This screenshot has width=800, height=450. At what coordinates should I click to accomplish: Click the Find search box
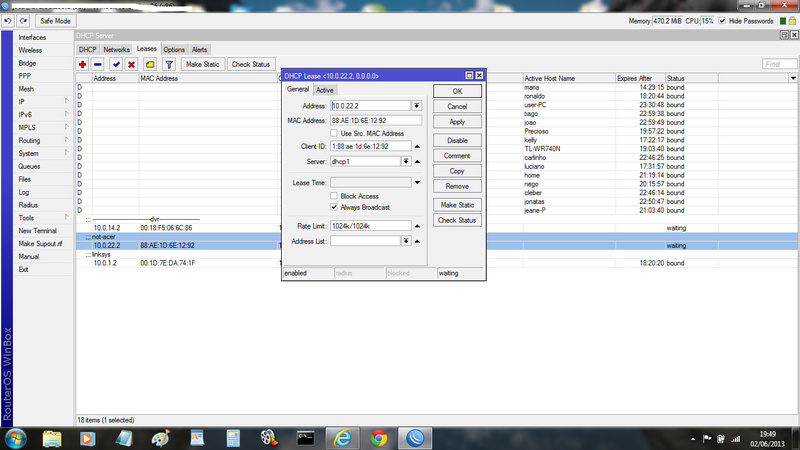(x=779, y=64)
